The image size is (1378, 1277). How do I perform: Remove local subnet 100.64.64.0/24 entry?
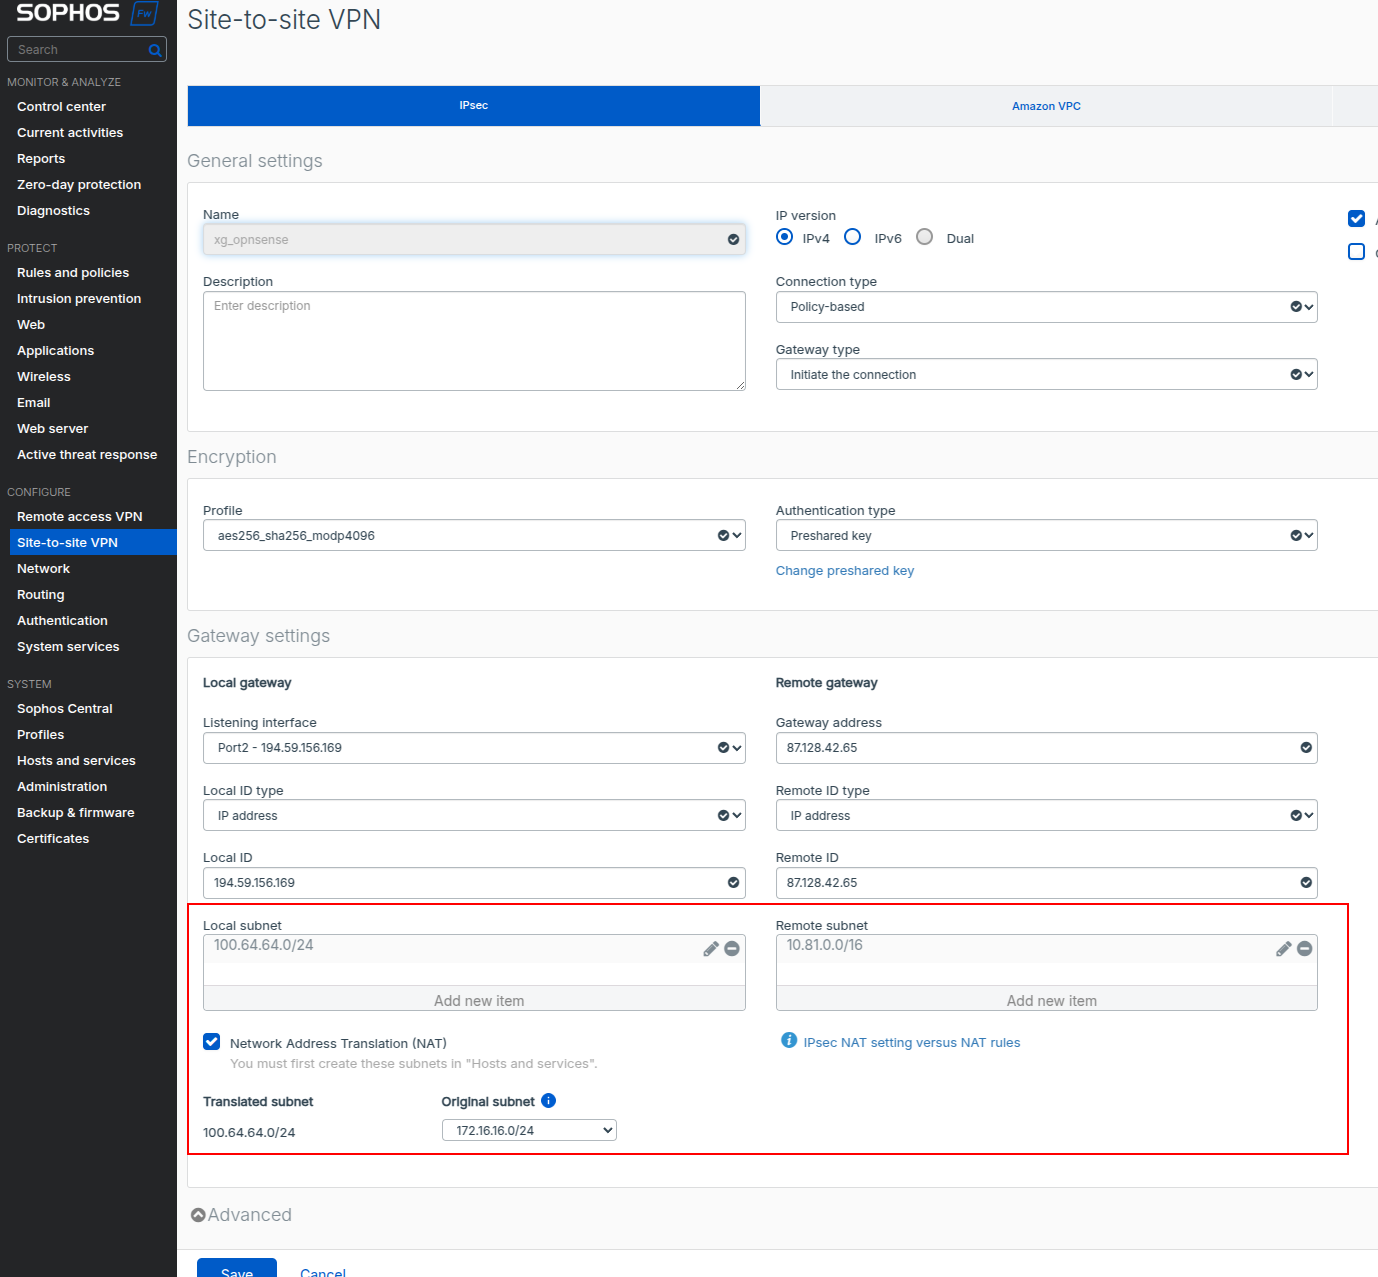click(x=732, y=949)
